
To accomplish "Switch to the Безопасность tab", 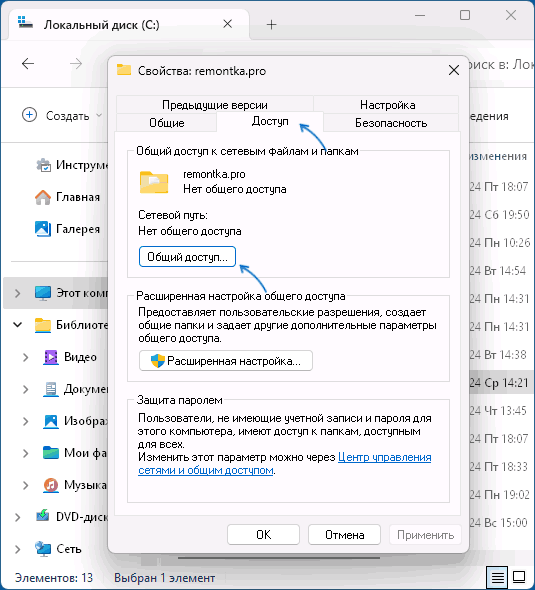I will coord(391,123).
